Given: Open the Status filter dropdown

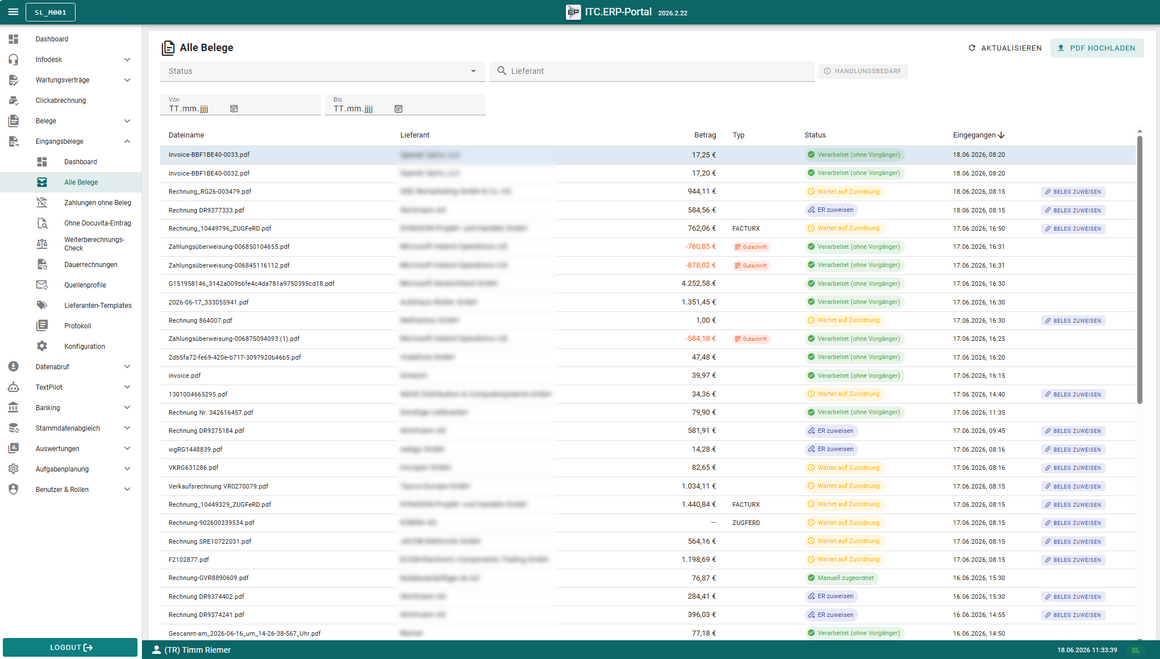Looking at the screenshot, I should point(323,71).
